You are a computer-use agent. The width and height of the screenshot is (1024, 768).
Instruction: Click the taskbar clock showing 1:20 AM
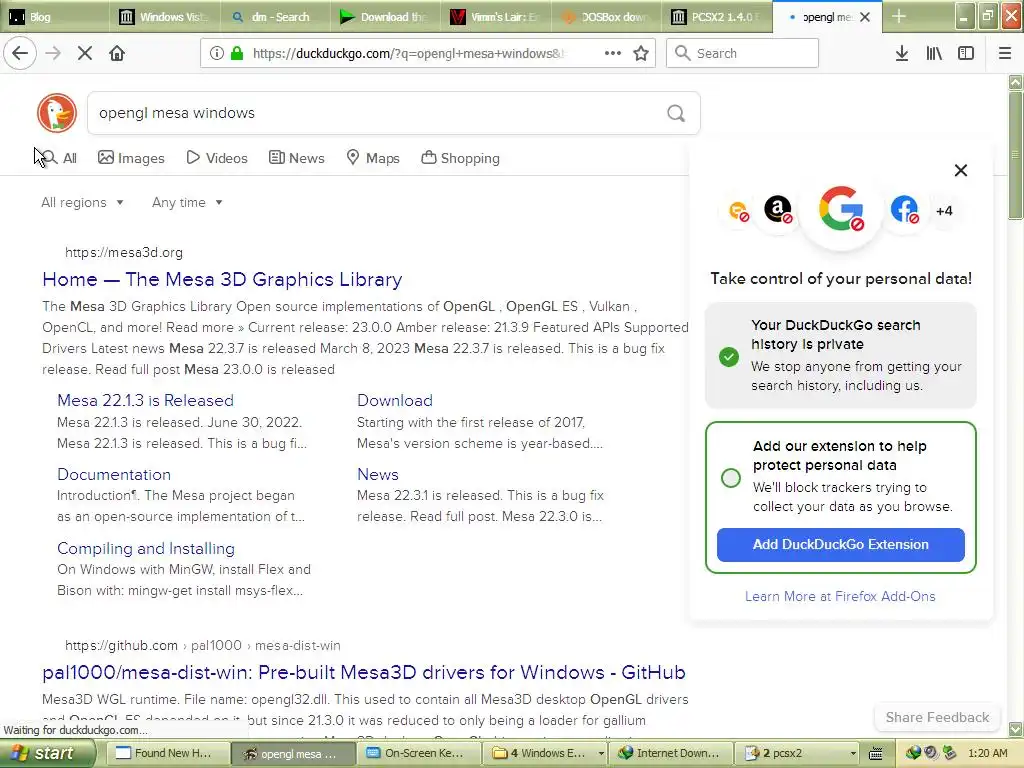click(987, 754)
